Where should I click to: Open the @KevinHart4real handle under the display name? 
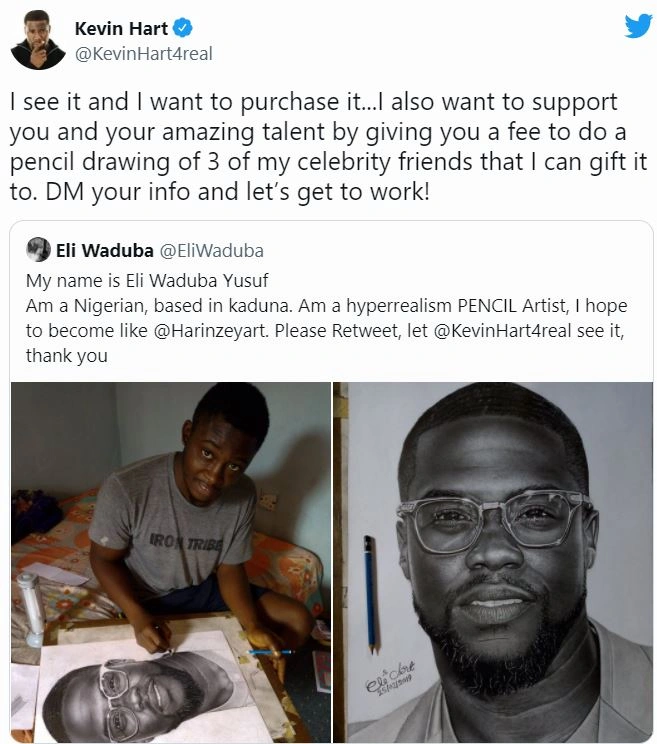tap(143, 54)
